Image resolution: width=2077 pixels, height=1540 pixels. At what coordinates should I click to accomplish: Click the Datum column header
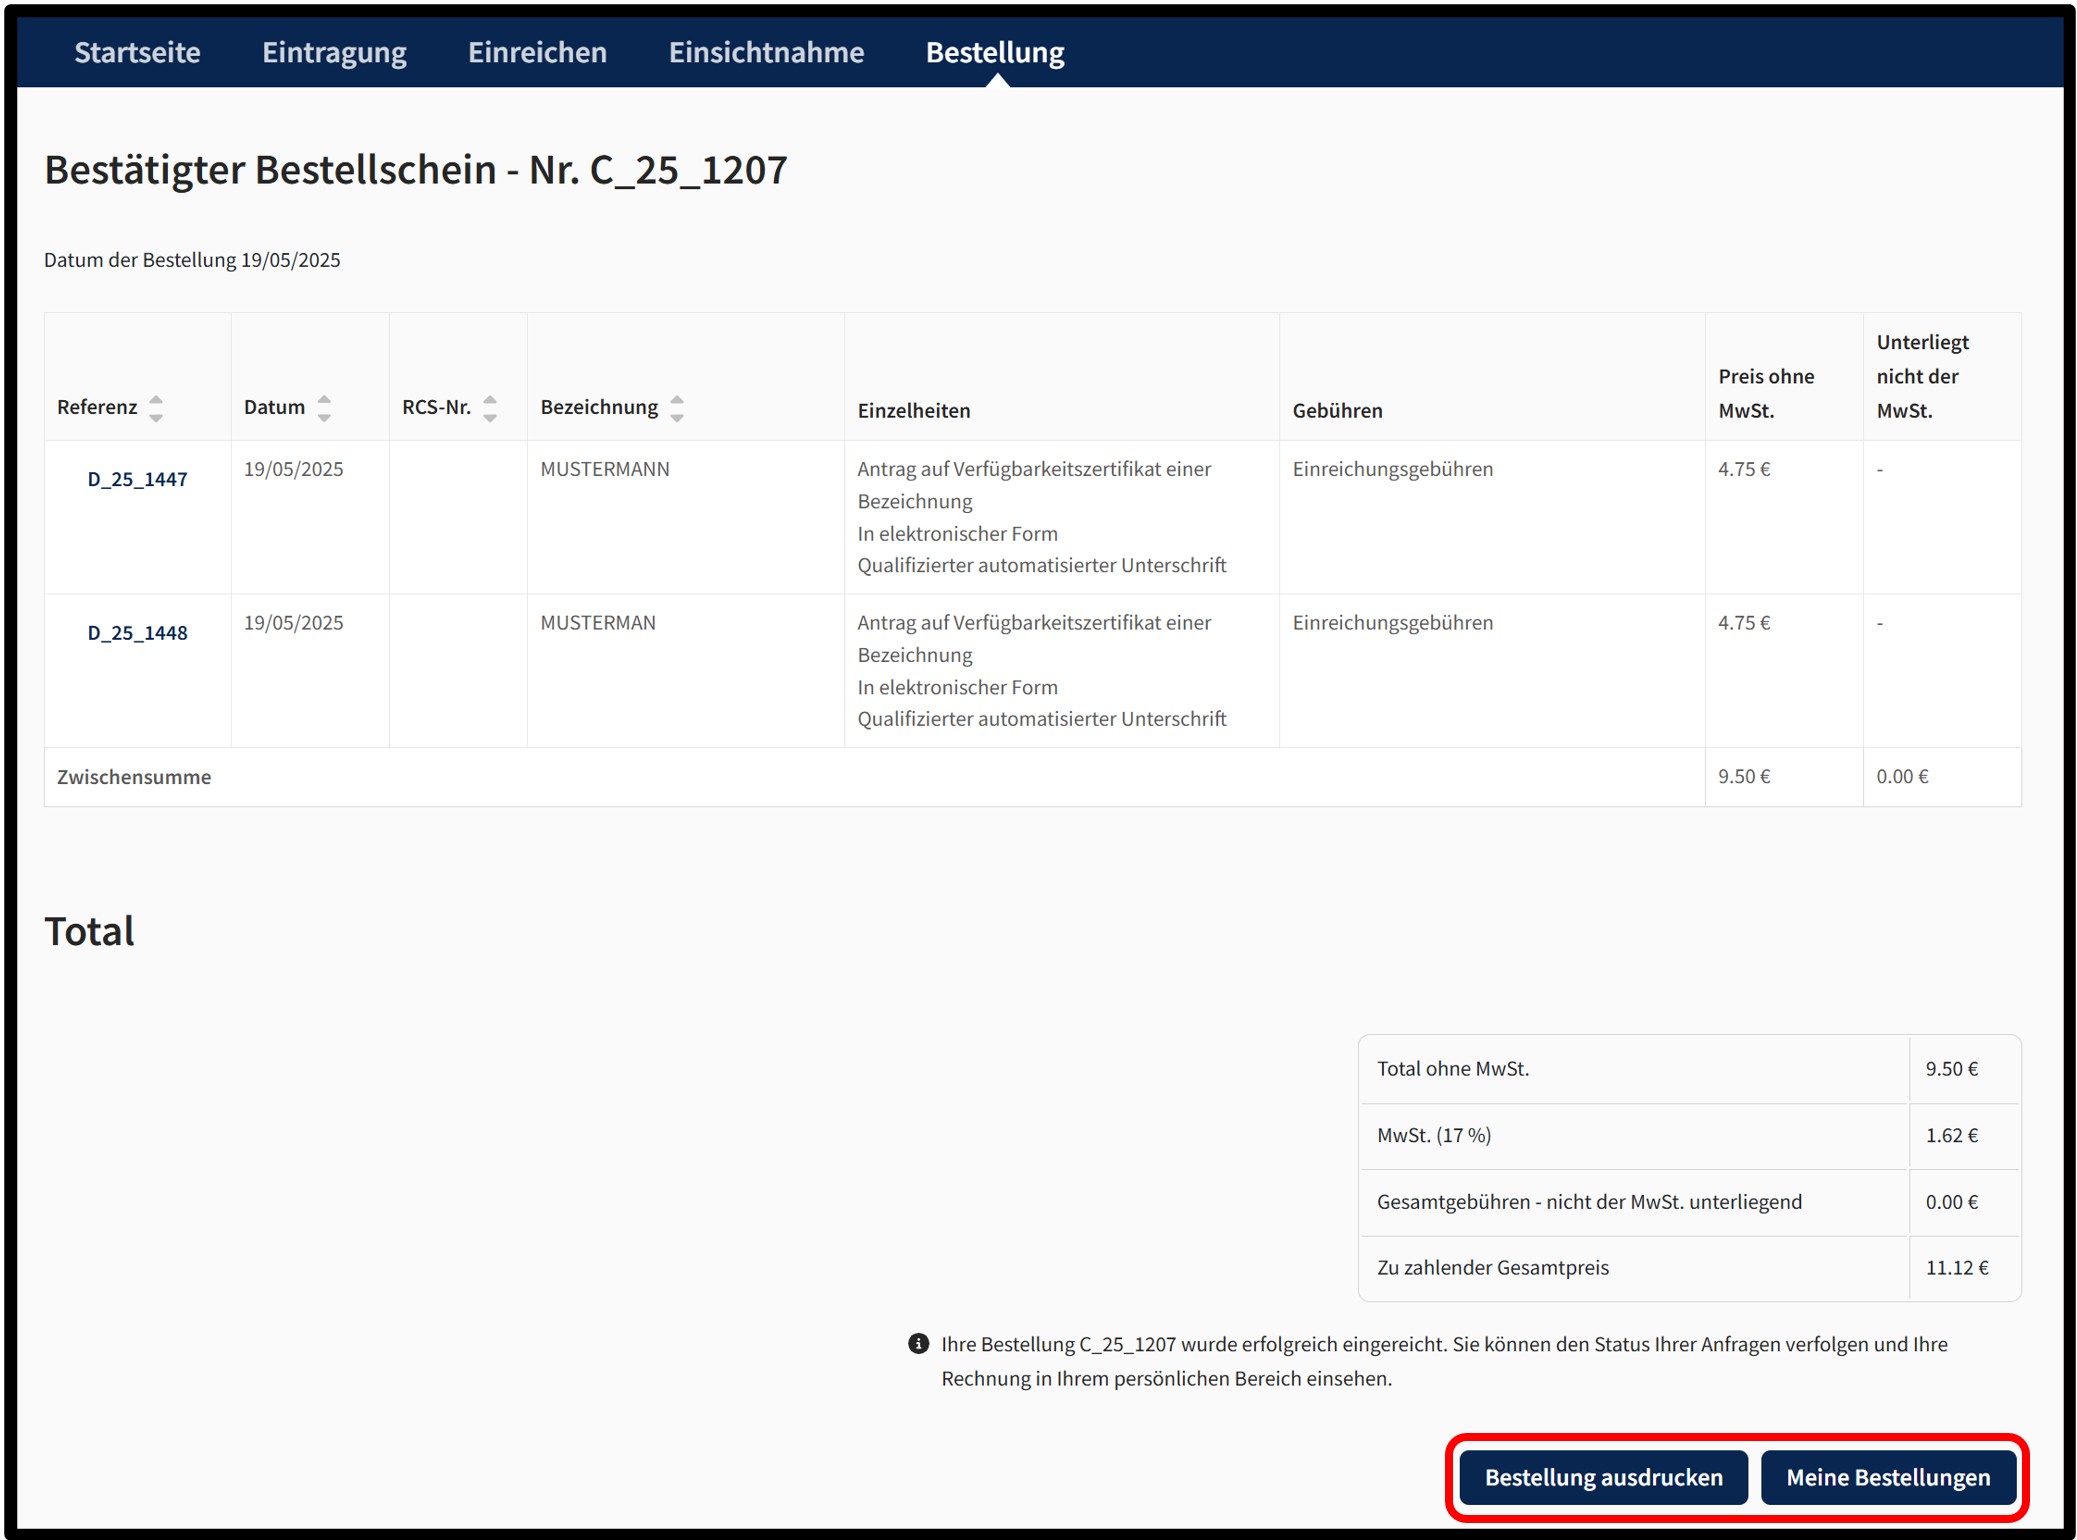pyautogui.click(x=274, y=407)
